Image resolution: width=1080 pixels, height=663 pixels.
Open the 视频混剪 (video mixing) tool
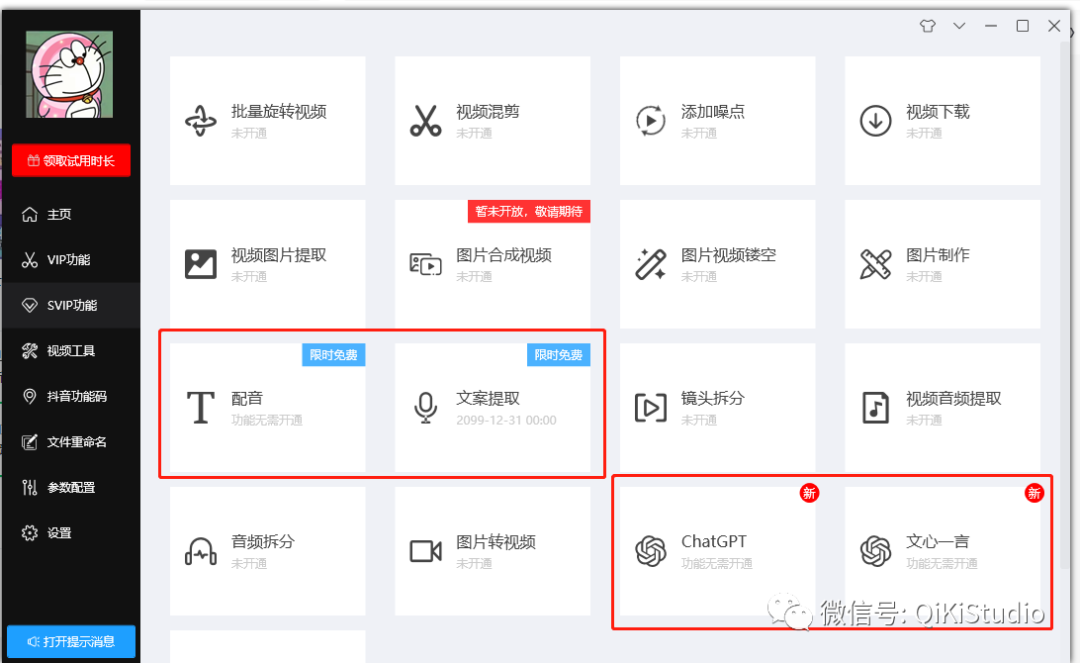492,121
